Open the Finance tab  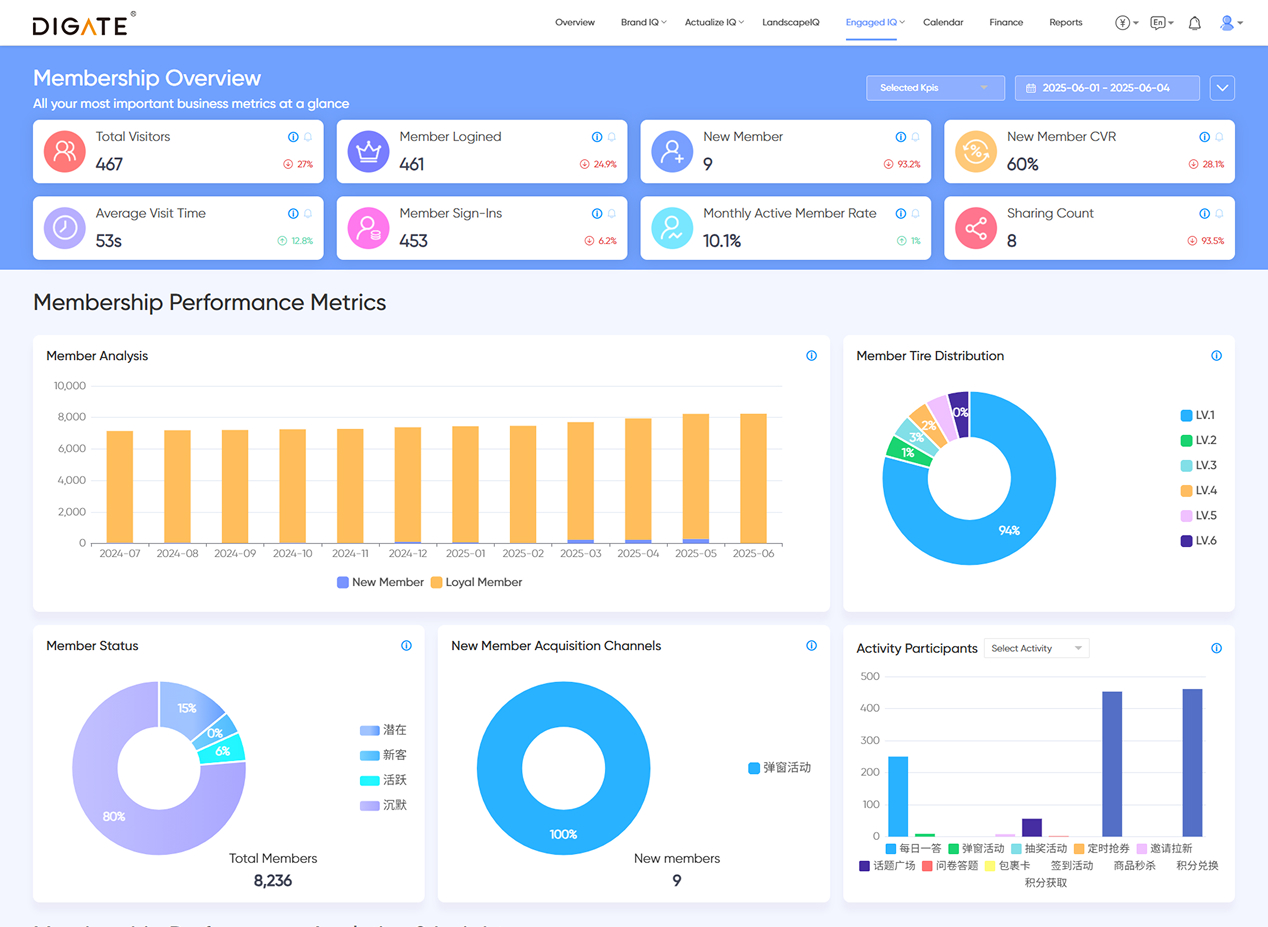(1006, 22)
